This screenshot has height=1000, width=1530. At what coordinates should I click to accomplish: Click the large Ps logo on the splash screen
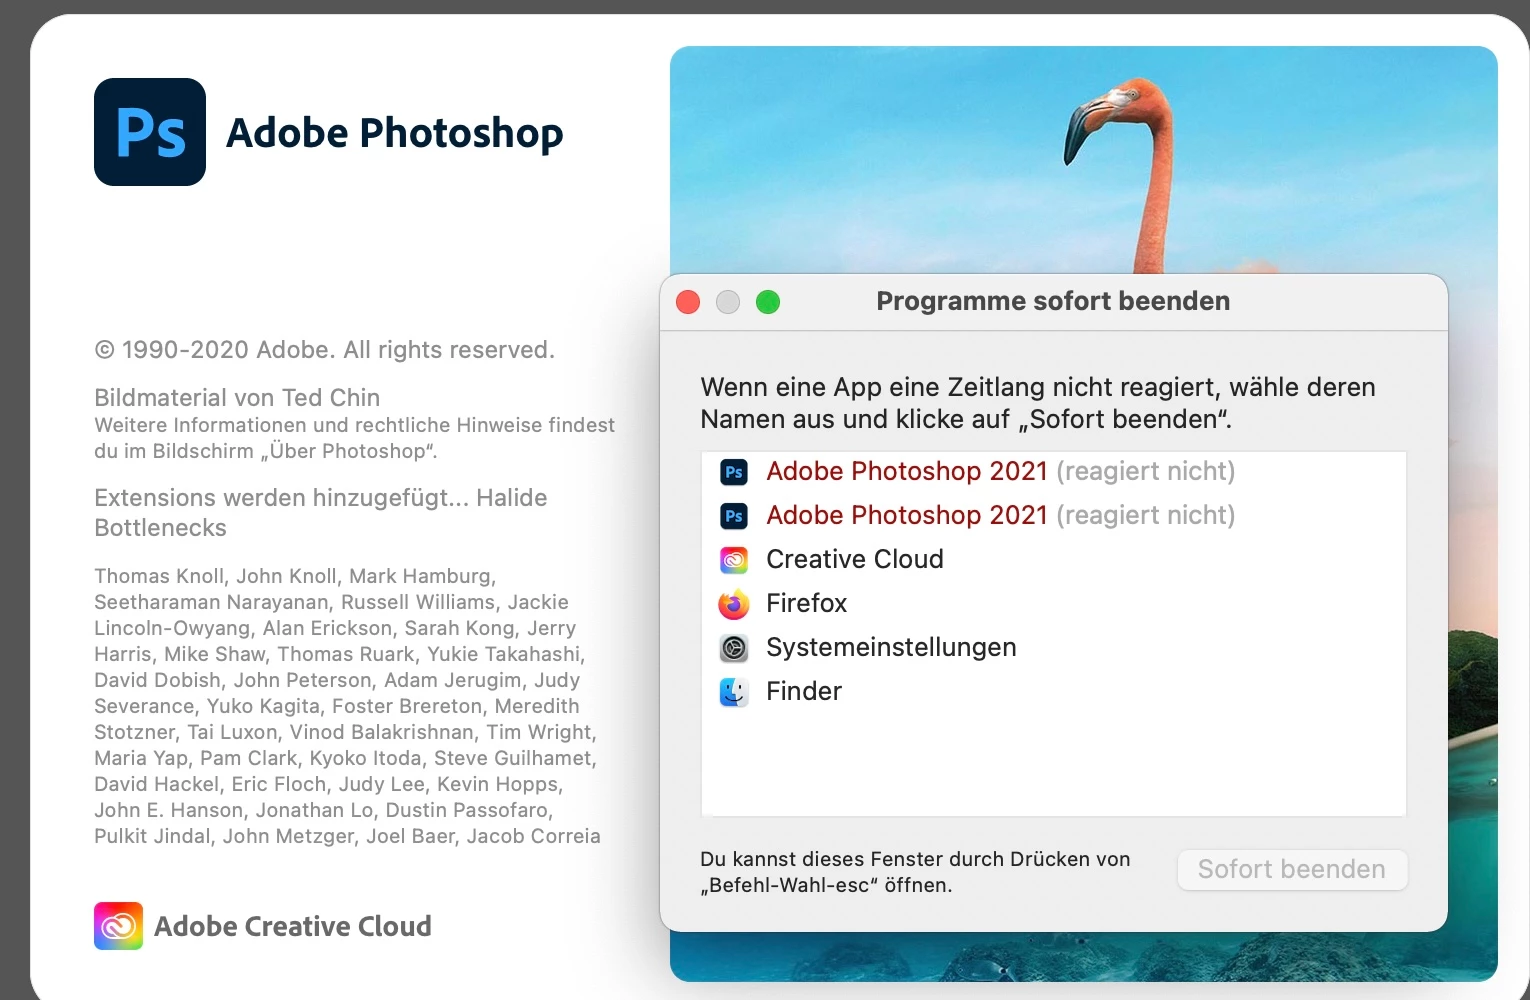[x=150, y=132]
